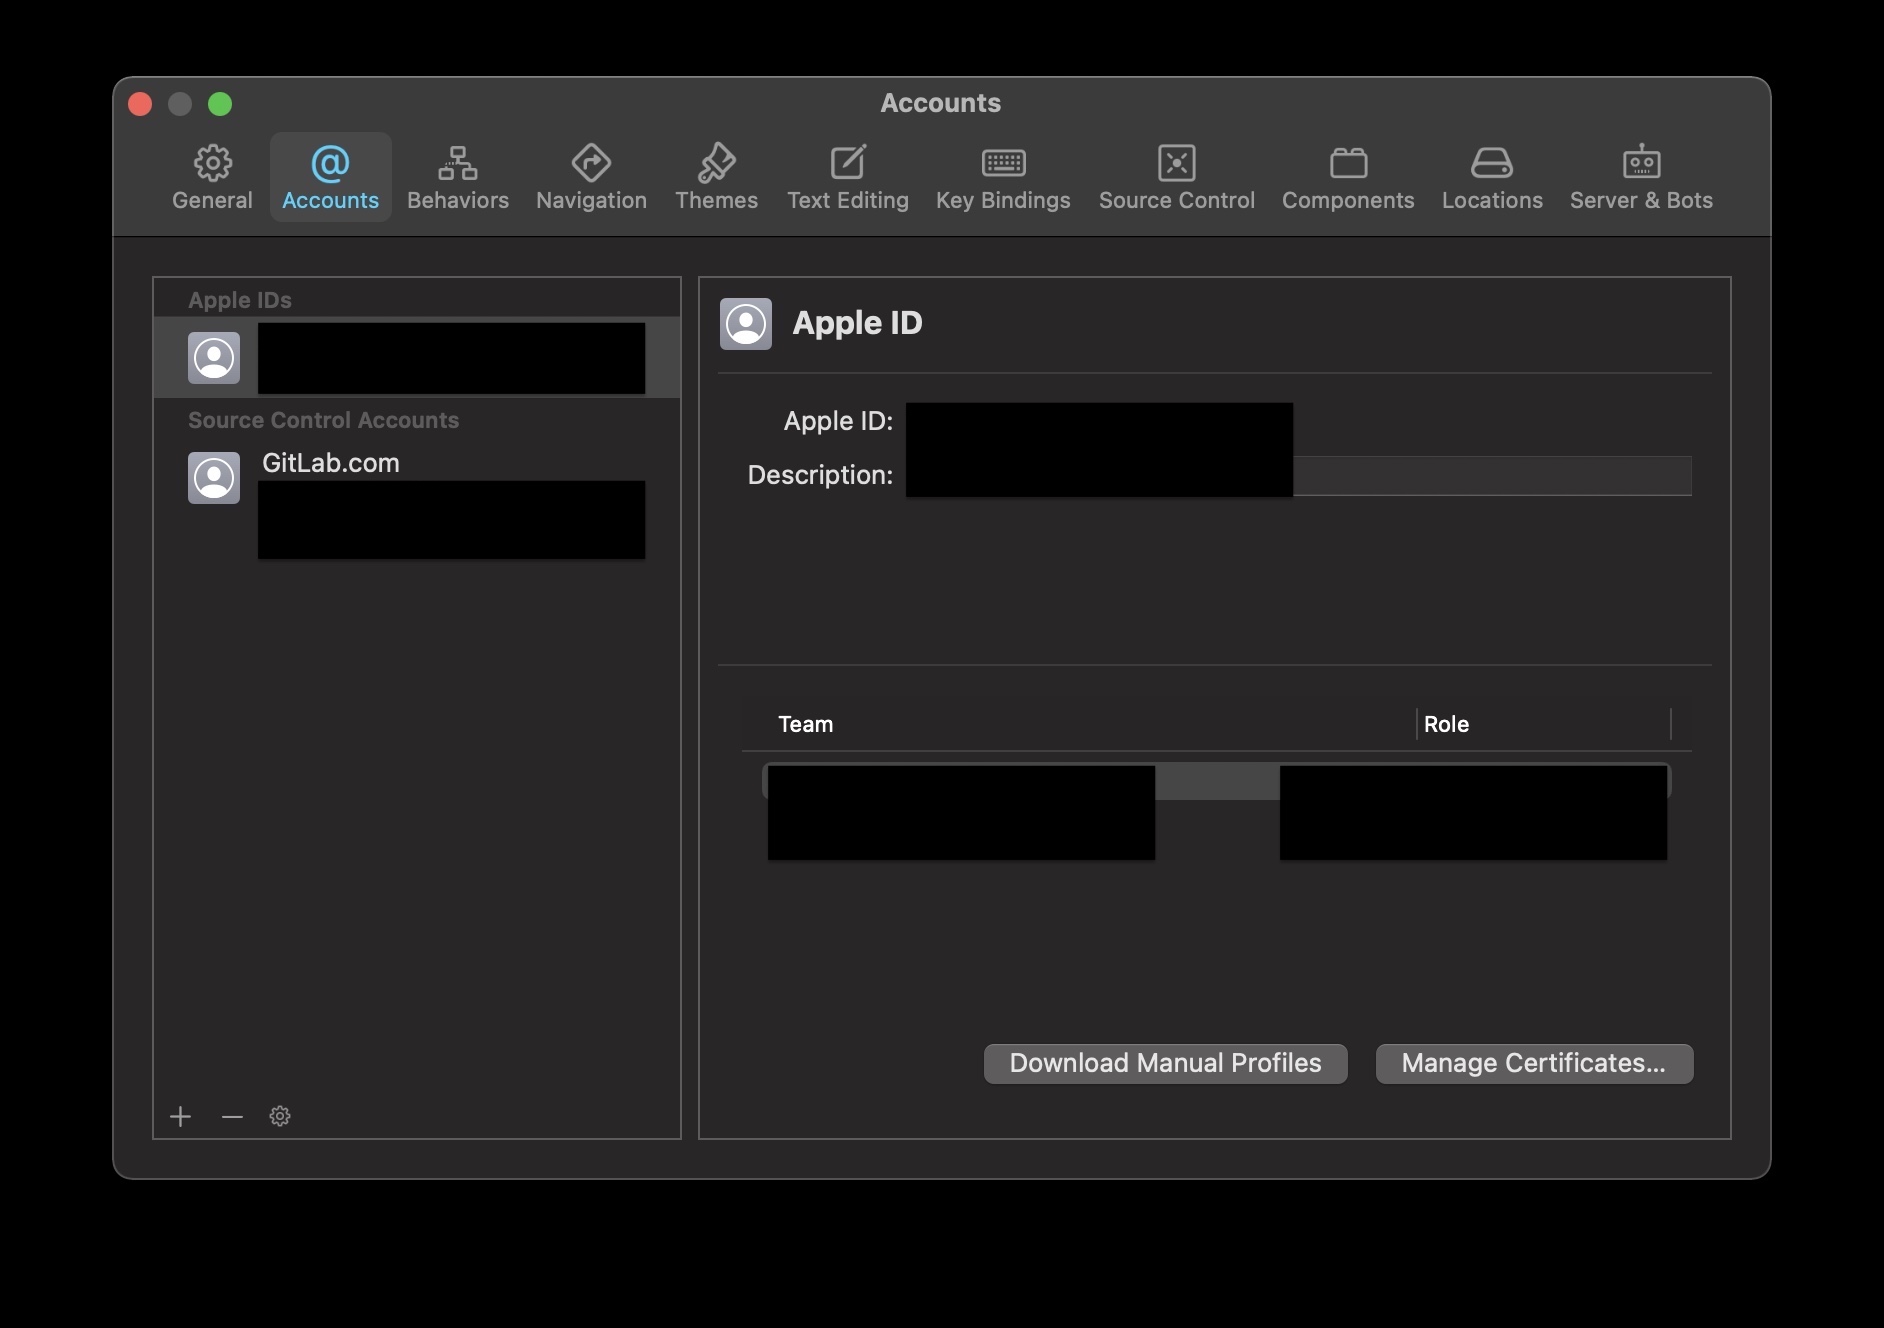Select the Accounts tab icon

pos(329,176)
